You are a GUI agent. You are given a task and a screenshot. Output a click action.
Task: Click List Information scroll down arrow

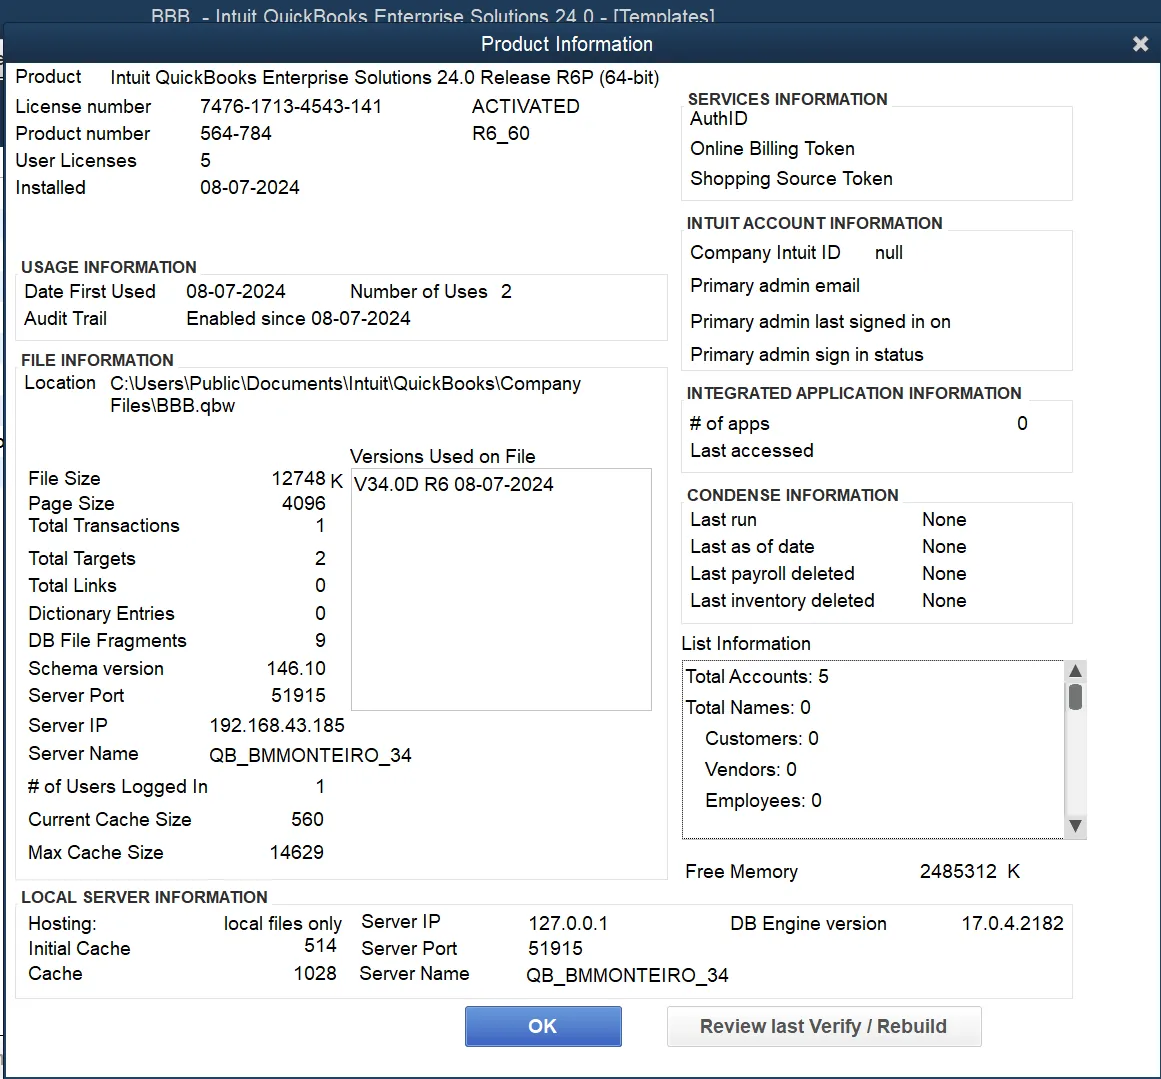1075,826
